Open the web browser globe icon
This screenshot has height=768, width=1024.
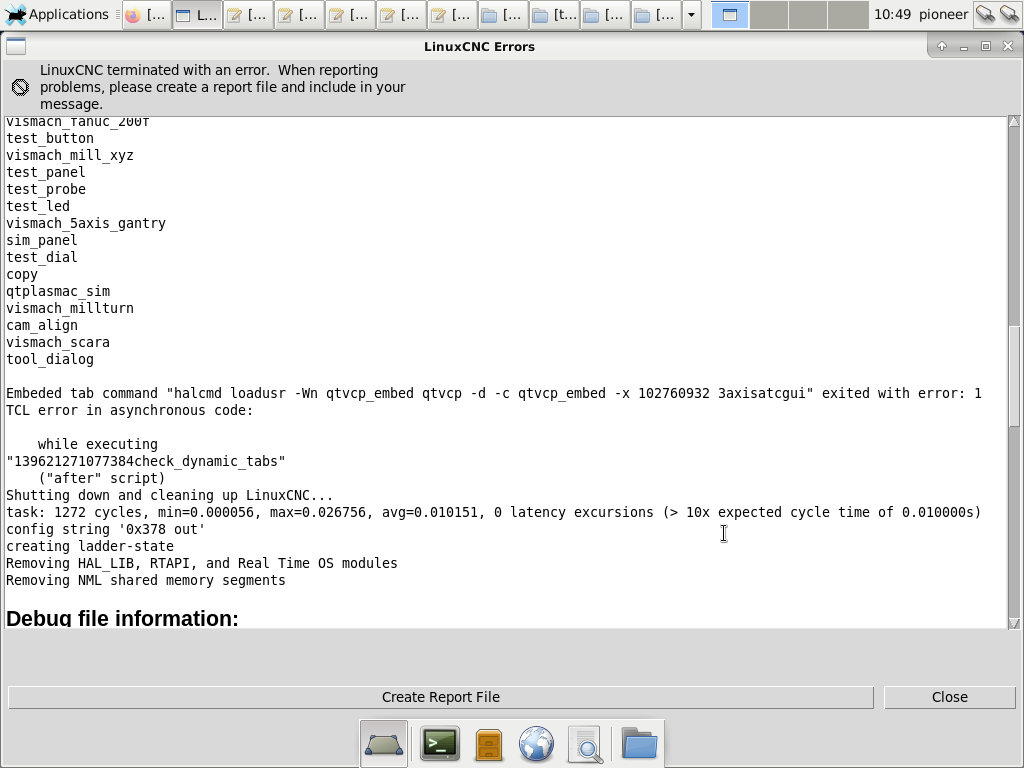(x=537, y=744)
